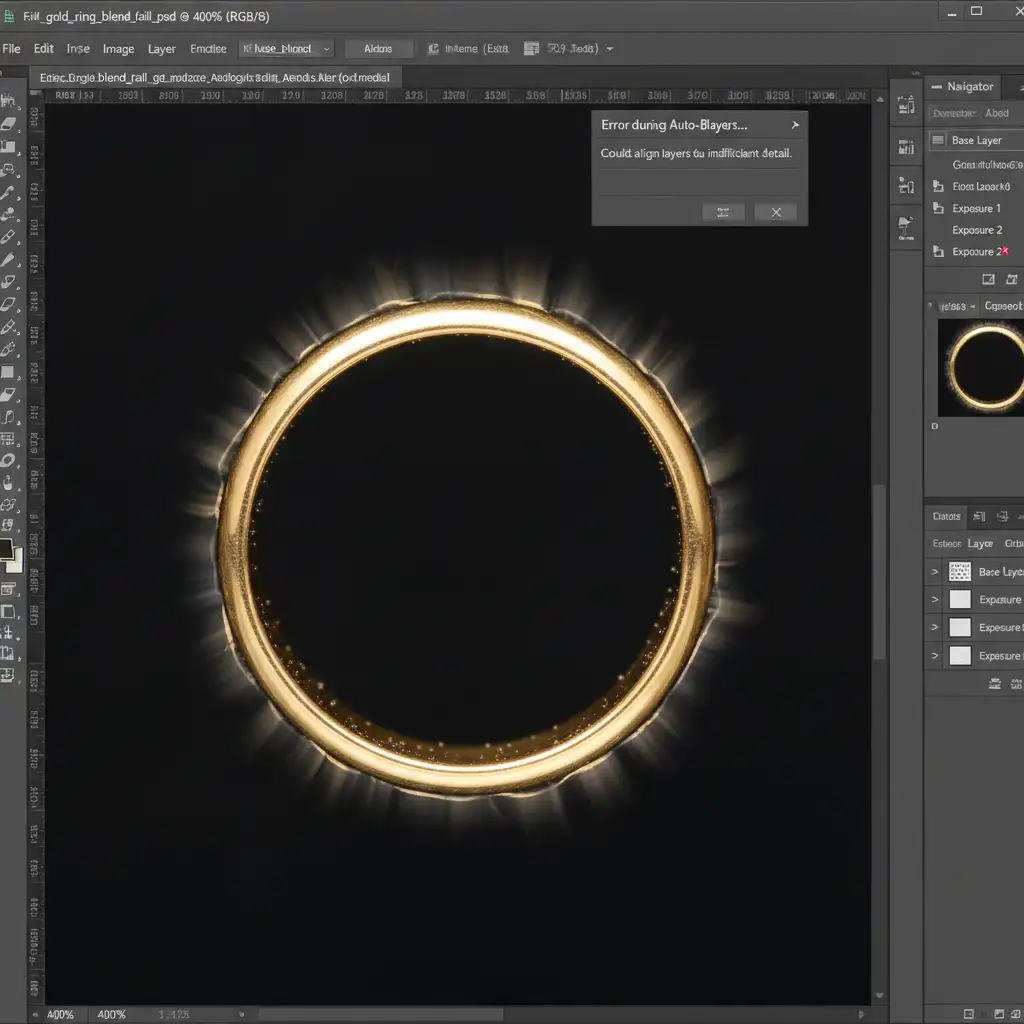Open the File menu
Screen dimensions: 1024x1024
tap(12, 48)
